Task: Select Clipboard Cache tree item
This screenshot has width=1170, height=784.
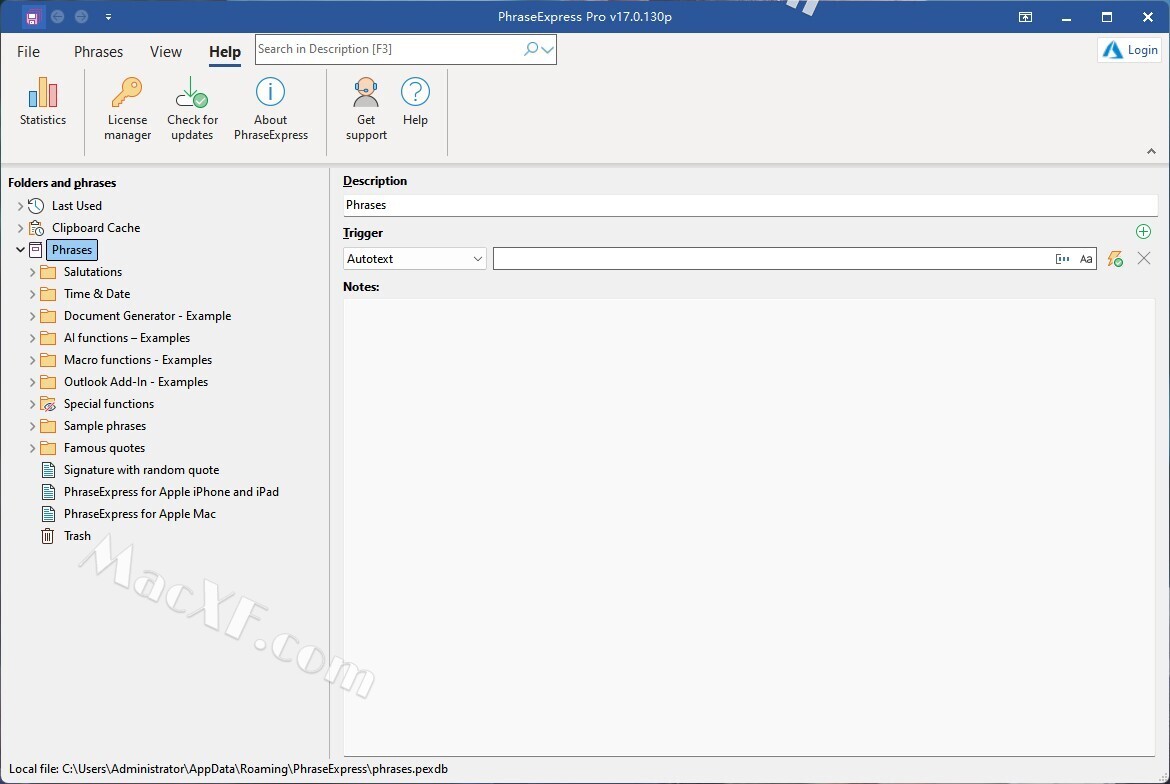Action: [x=96, y=228]
